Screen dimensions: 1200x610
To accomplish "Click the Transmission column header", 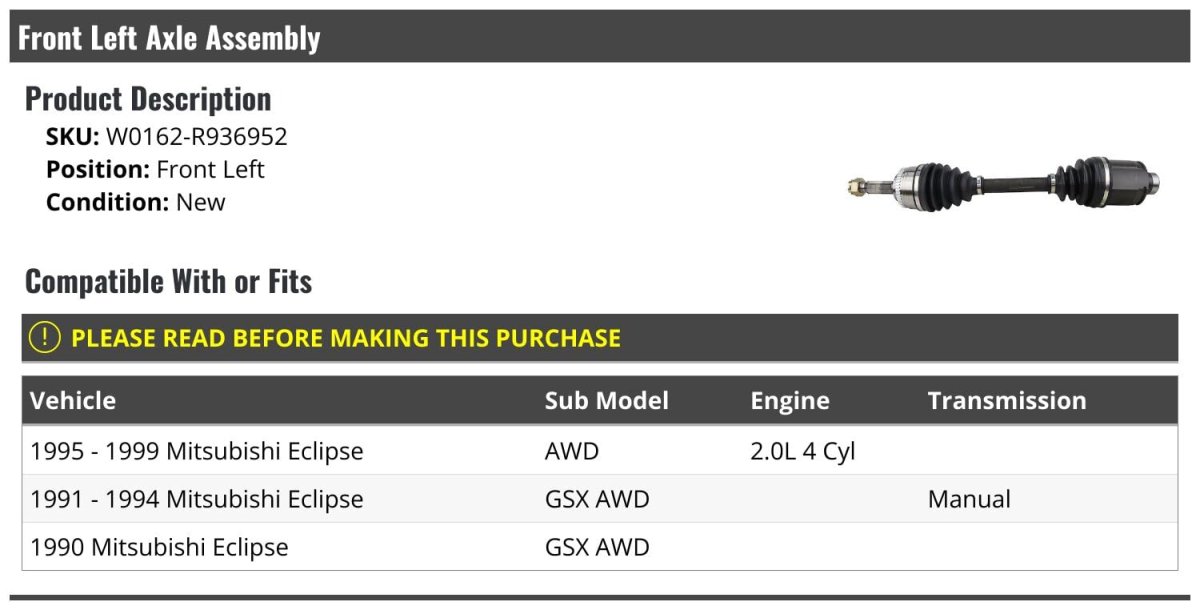I will (1006, 401).
